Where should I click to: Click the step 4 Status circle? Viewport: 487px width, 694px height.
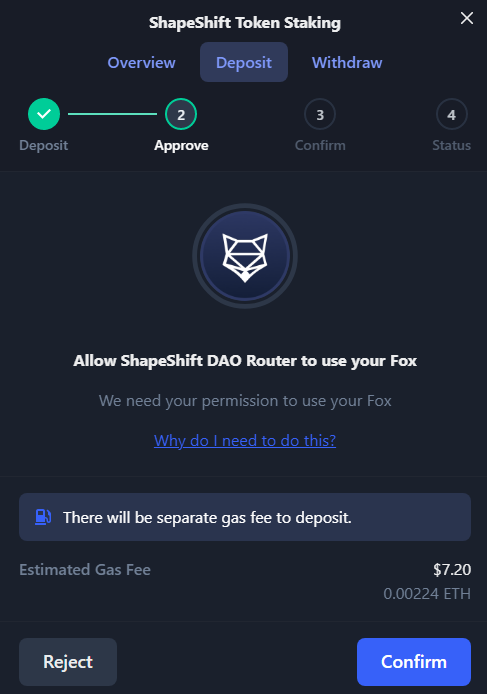[x=452, y=114]
